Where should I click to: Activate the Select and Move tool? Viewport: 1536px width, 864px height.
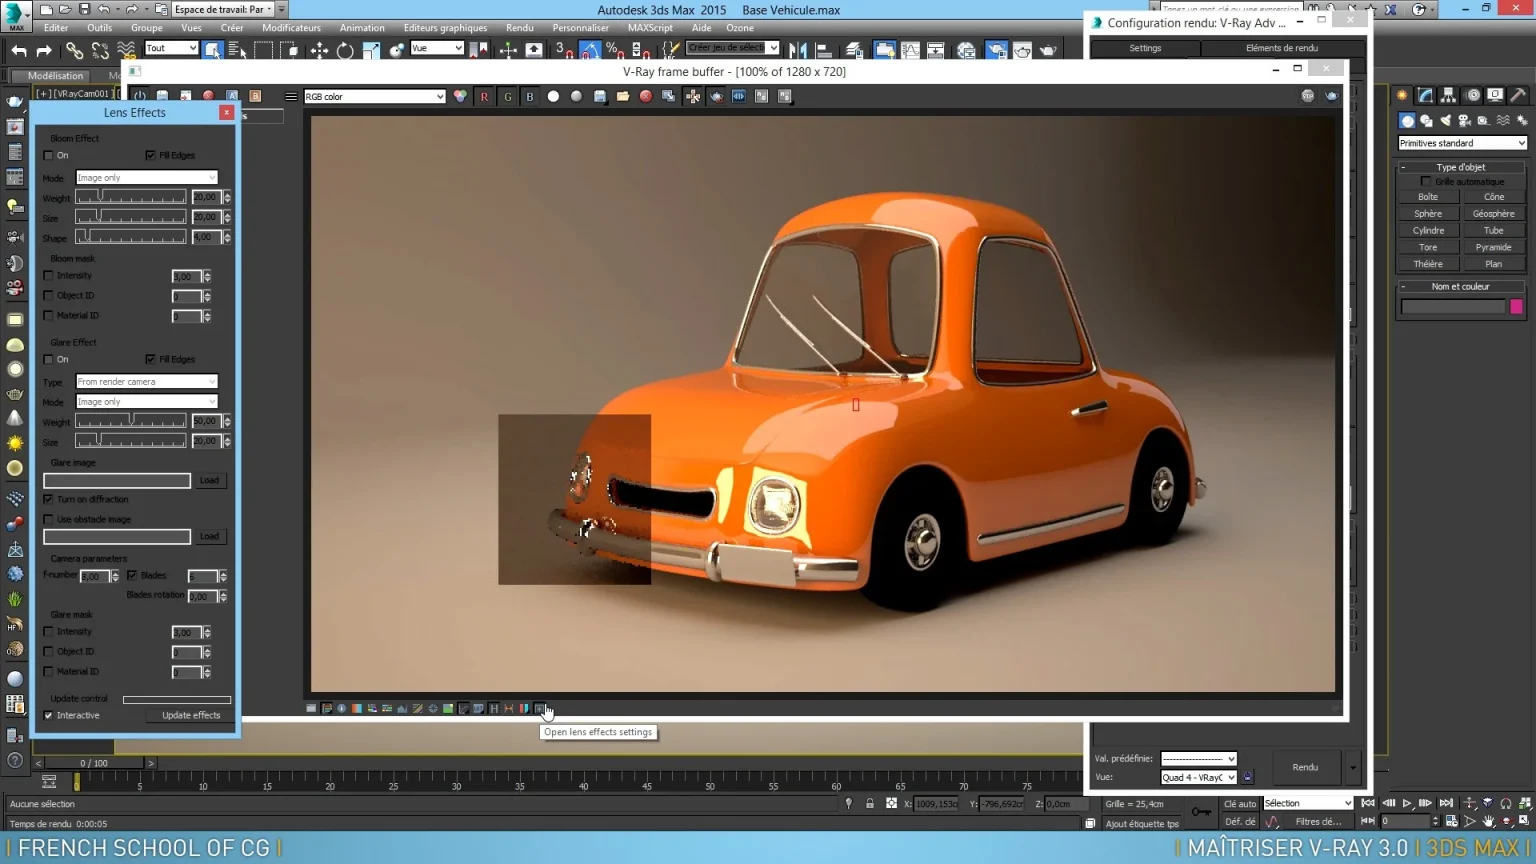(x=319, y=50)
